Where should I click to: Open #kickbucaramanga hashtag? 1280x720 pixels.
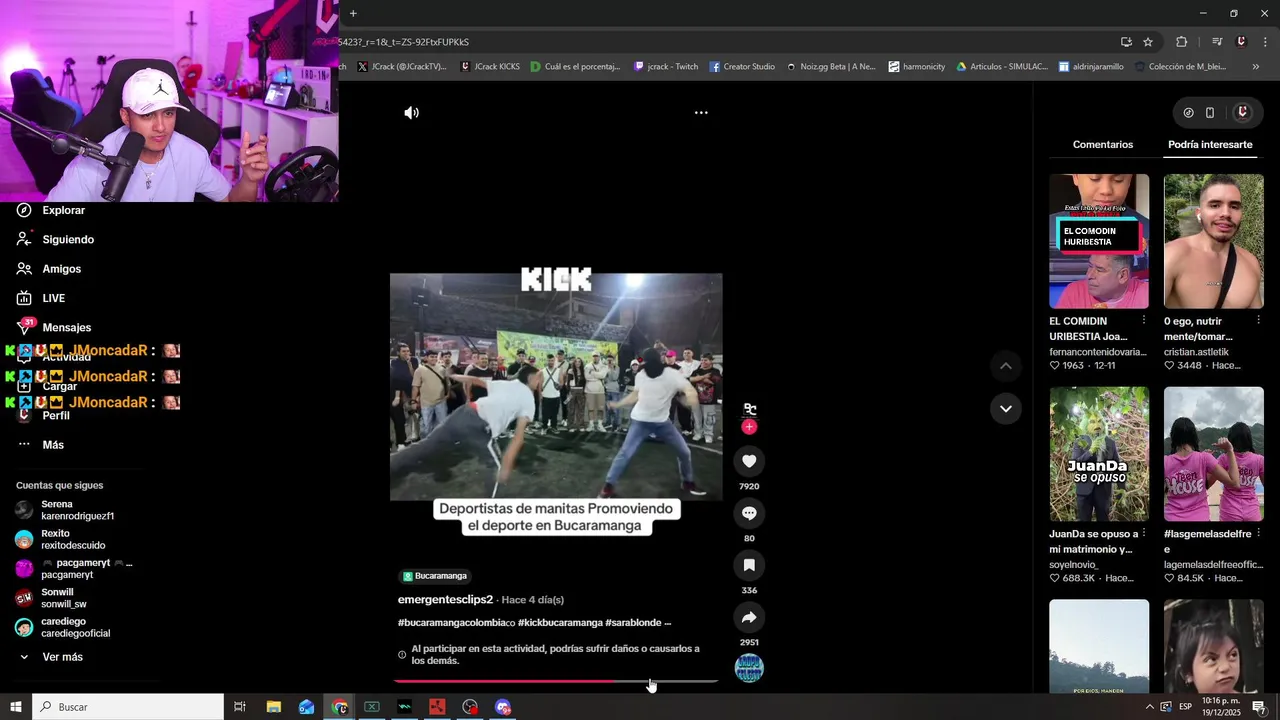[x=560, y=623]
